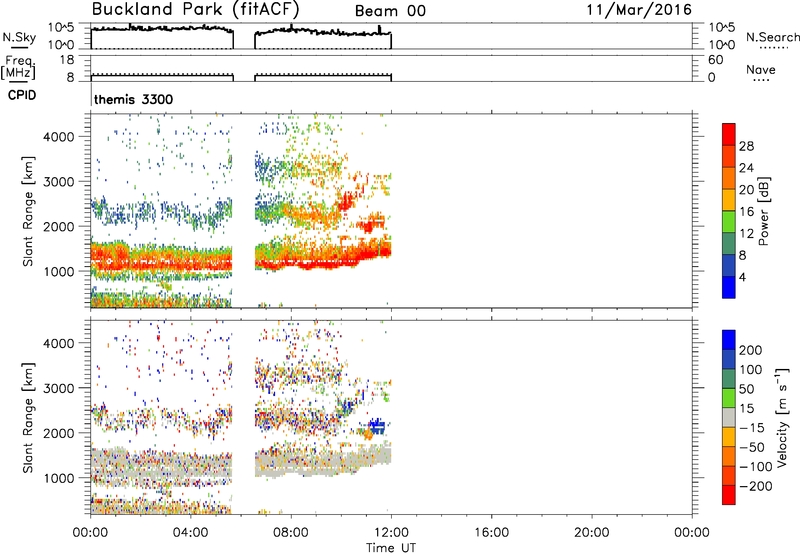The image size is (800, 554).
Task: Click the '200' Velocity colorbar value
Action: point(751,350)
